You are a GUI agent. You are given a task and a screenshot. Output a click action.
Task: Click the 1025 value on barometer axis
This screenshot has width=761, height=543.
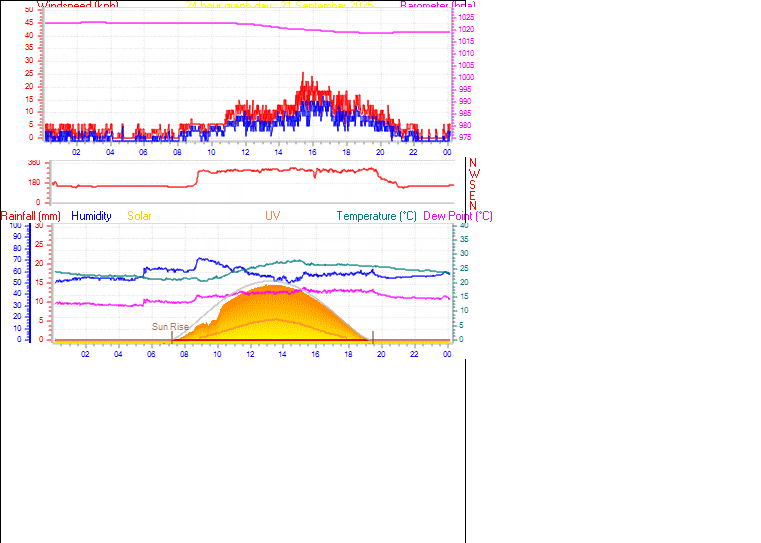point(465,19)
